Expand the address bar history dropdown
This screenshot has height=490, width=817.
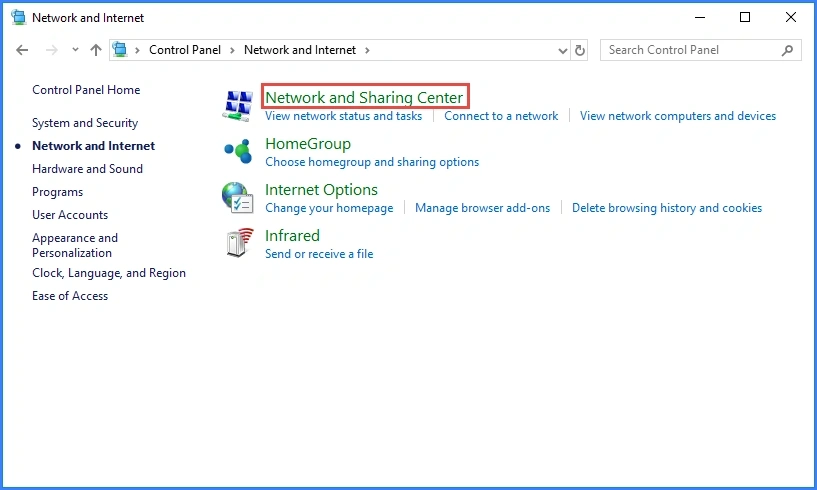(563, 51)
